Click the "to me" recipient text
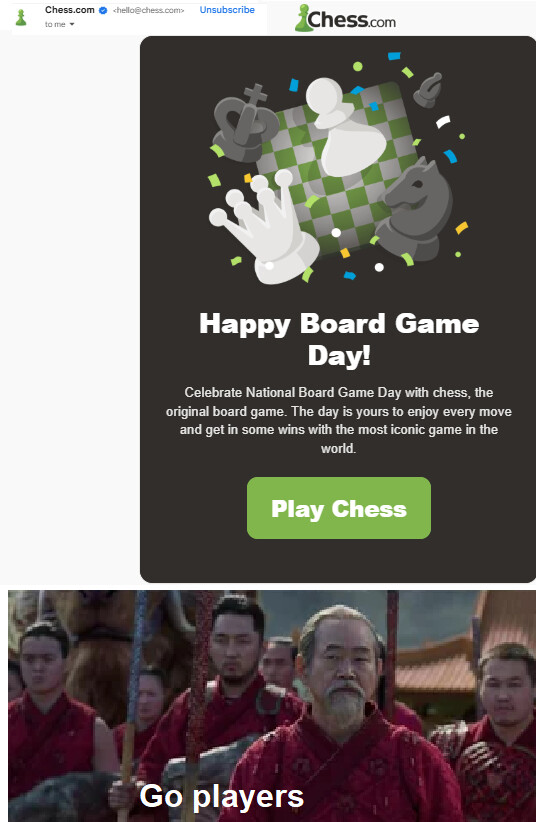Screen dimensions: 536x822 tap(55, 24)
